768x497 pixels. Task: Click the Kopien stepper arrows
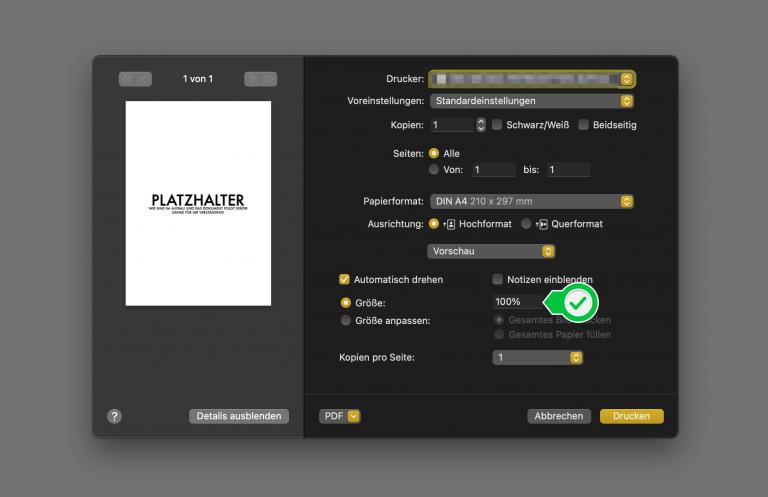pos(481,125)
